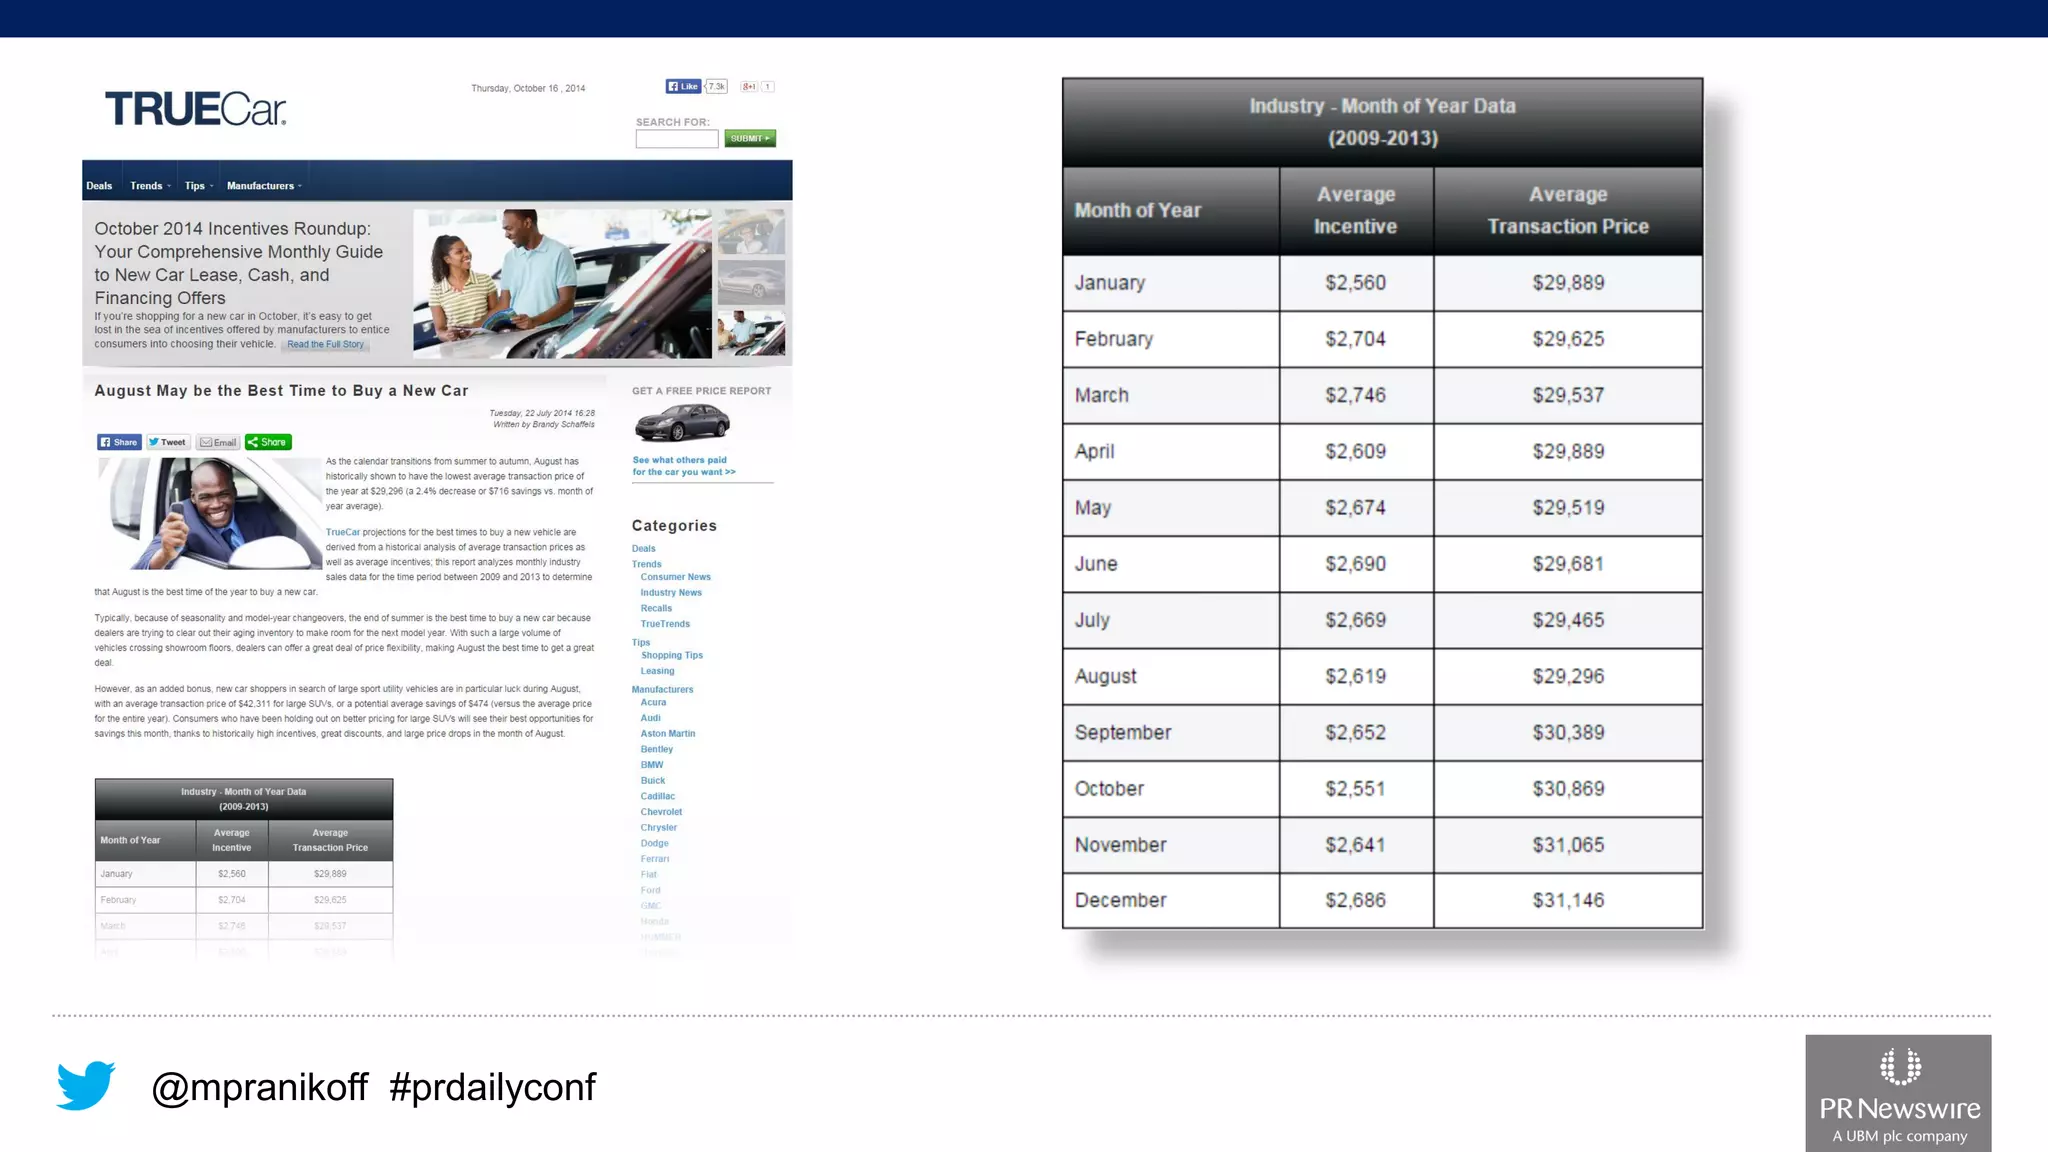This screenshot has width=2048, height=1152.
Task: Click the Facebook Share icon
Action: [119, 442]
